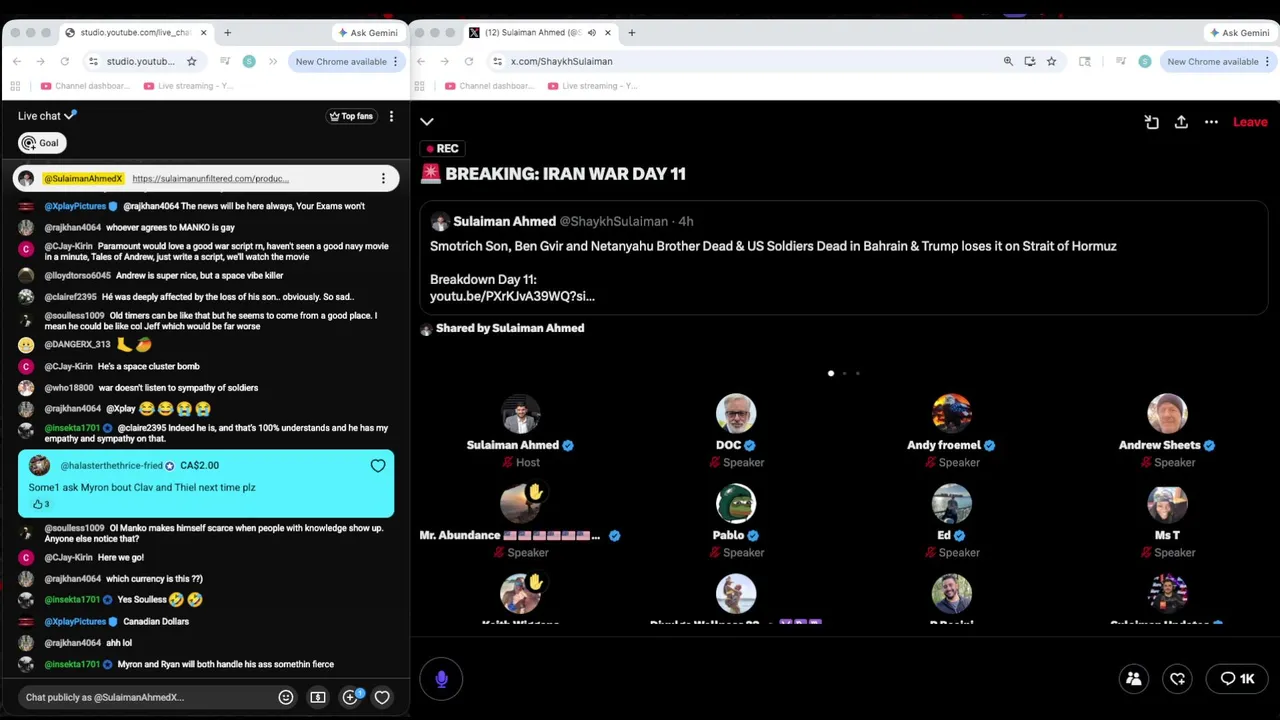Select the studio.youtube.com live_chat tab
1280x720 pixels.
click(x=136, y=33)
